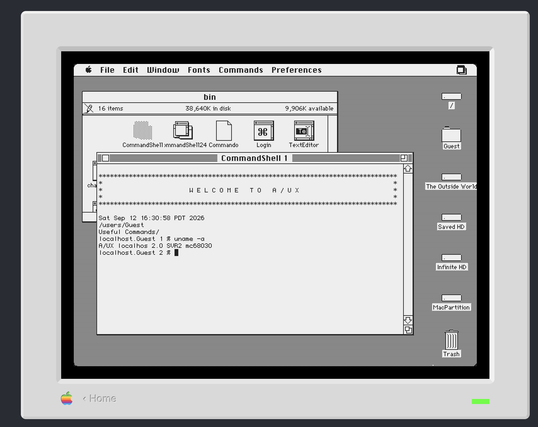This screenshot has width=538, height=427.
Task: Click the CommandShell 1 window title
Action: click(x=254, y=158)
